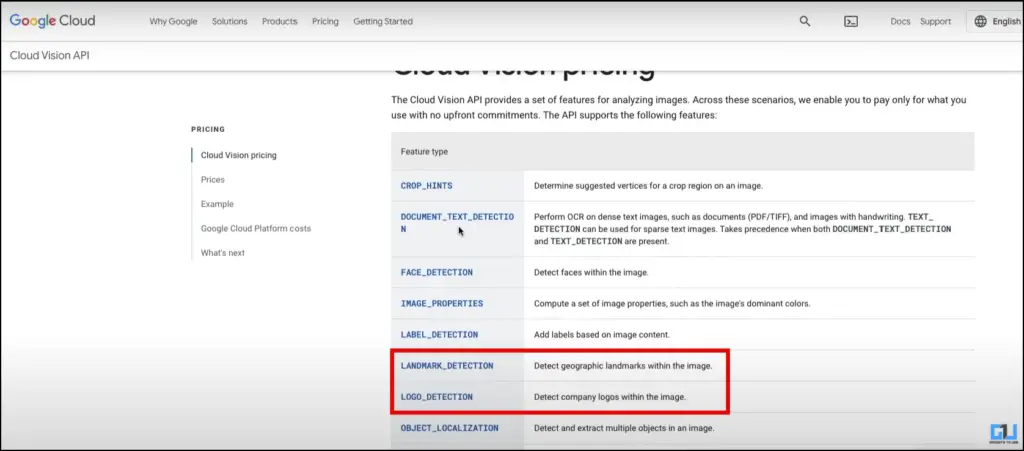1024x451 pixels.
Task: Open the Support link
Action: pos(936,21)
